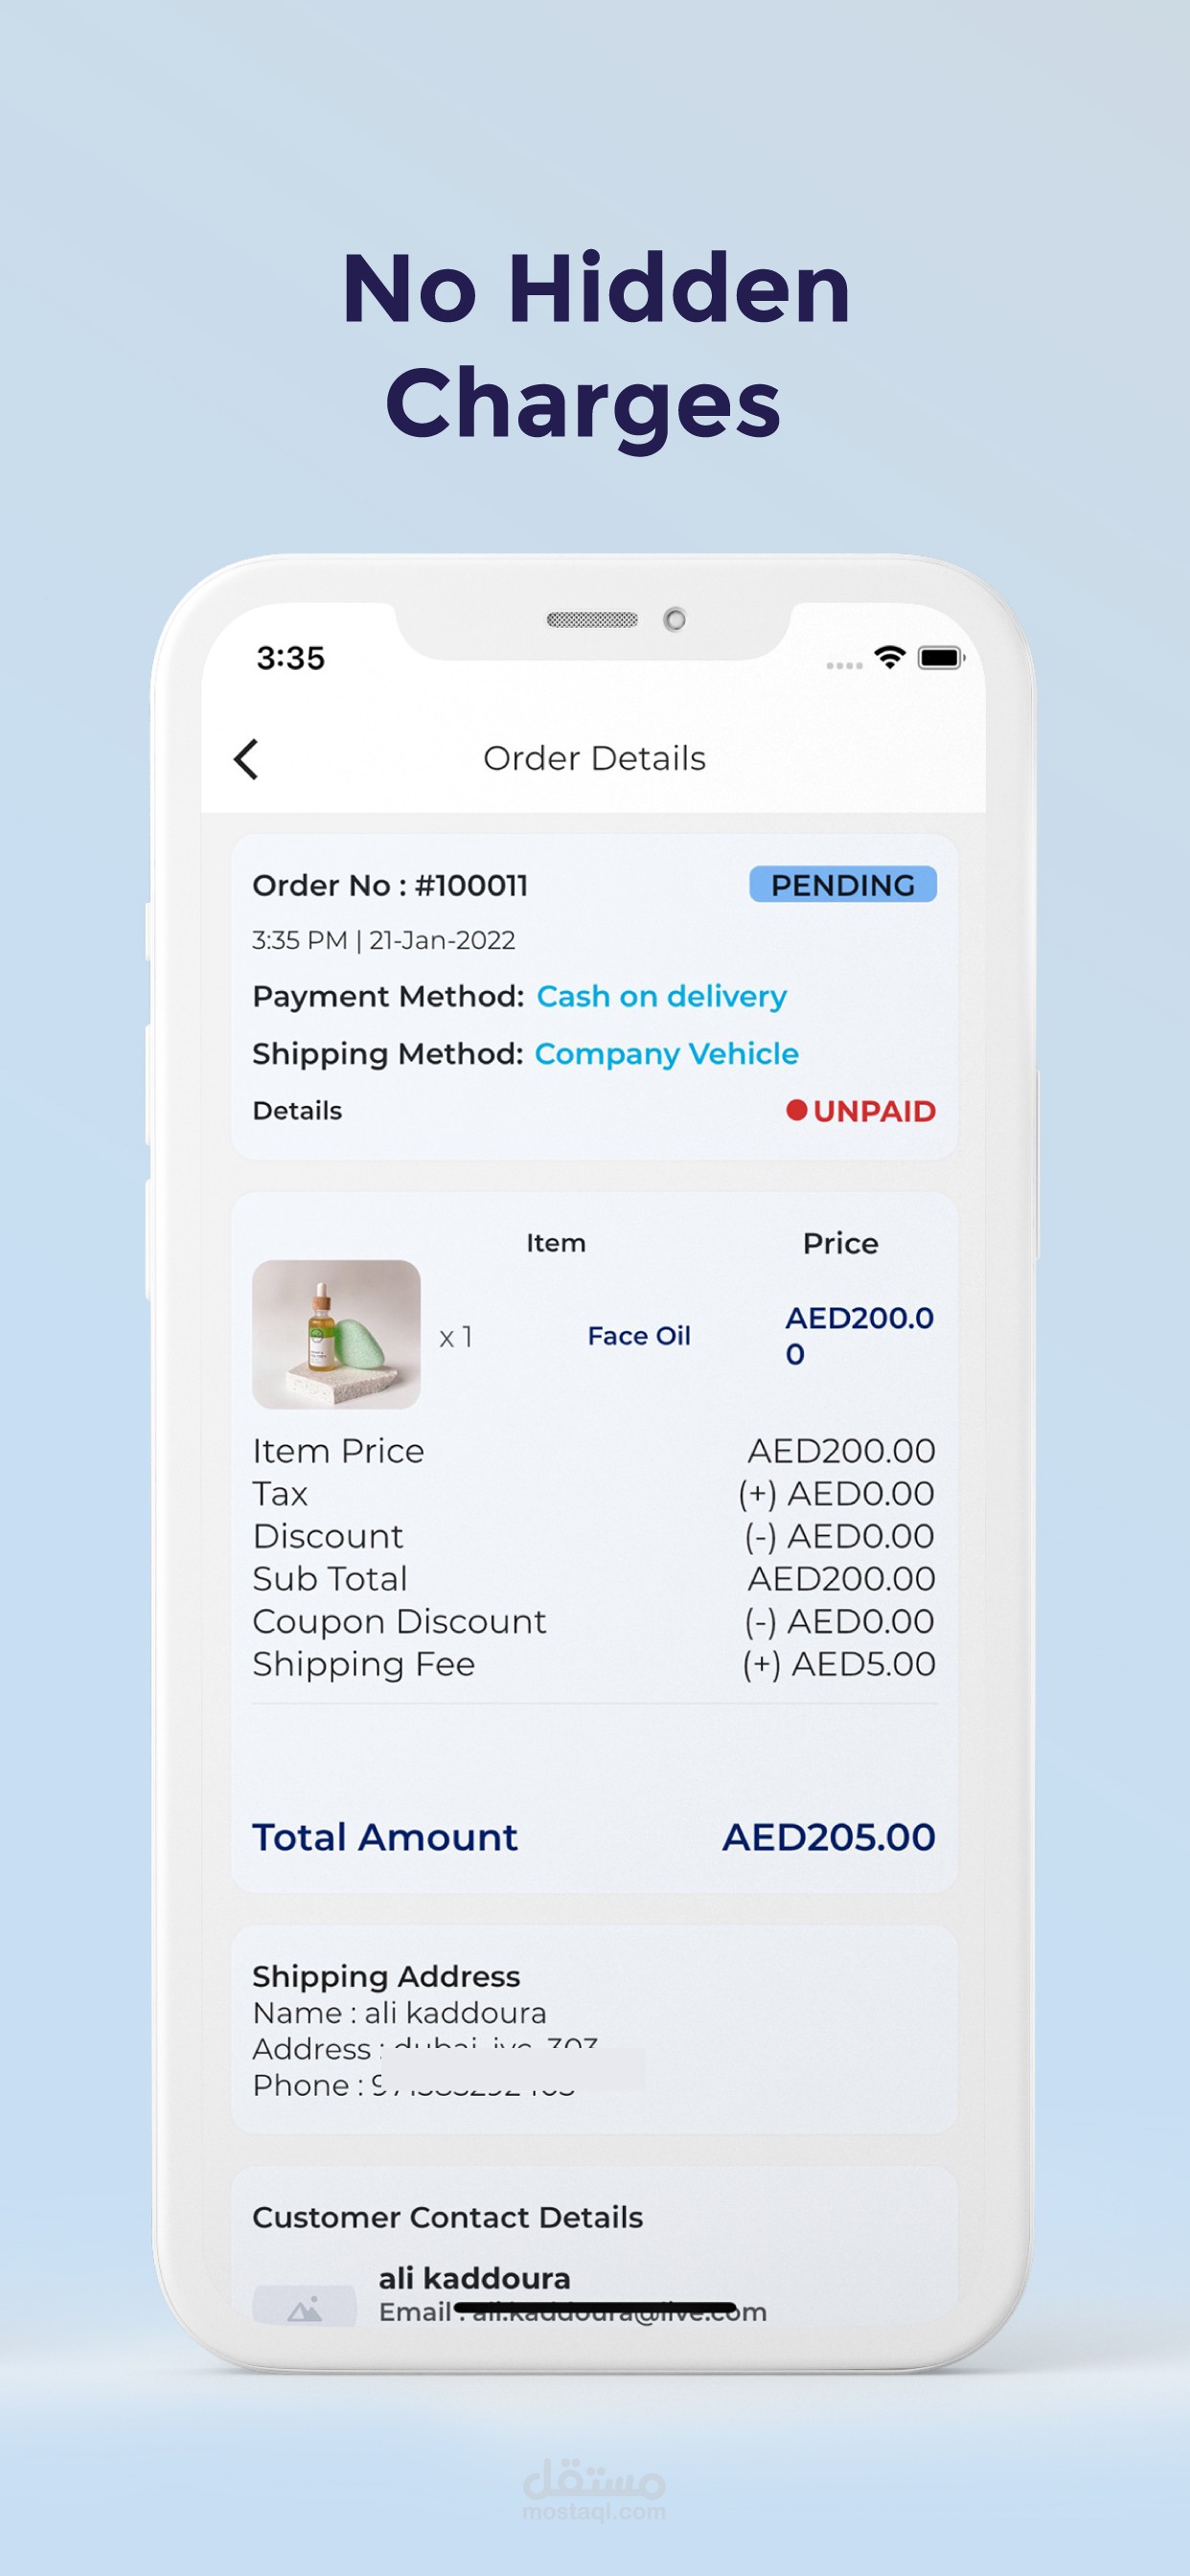Tap the Shipping Fee AED5.00 row

click(x=594, y=1664)
